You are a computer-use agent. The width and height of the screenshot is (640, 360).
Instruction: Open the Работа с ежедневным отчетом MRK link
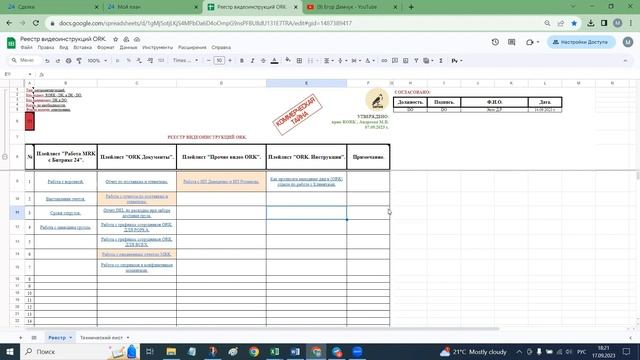click(136, 254)
